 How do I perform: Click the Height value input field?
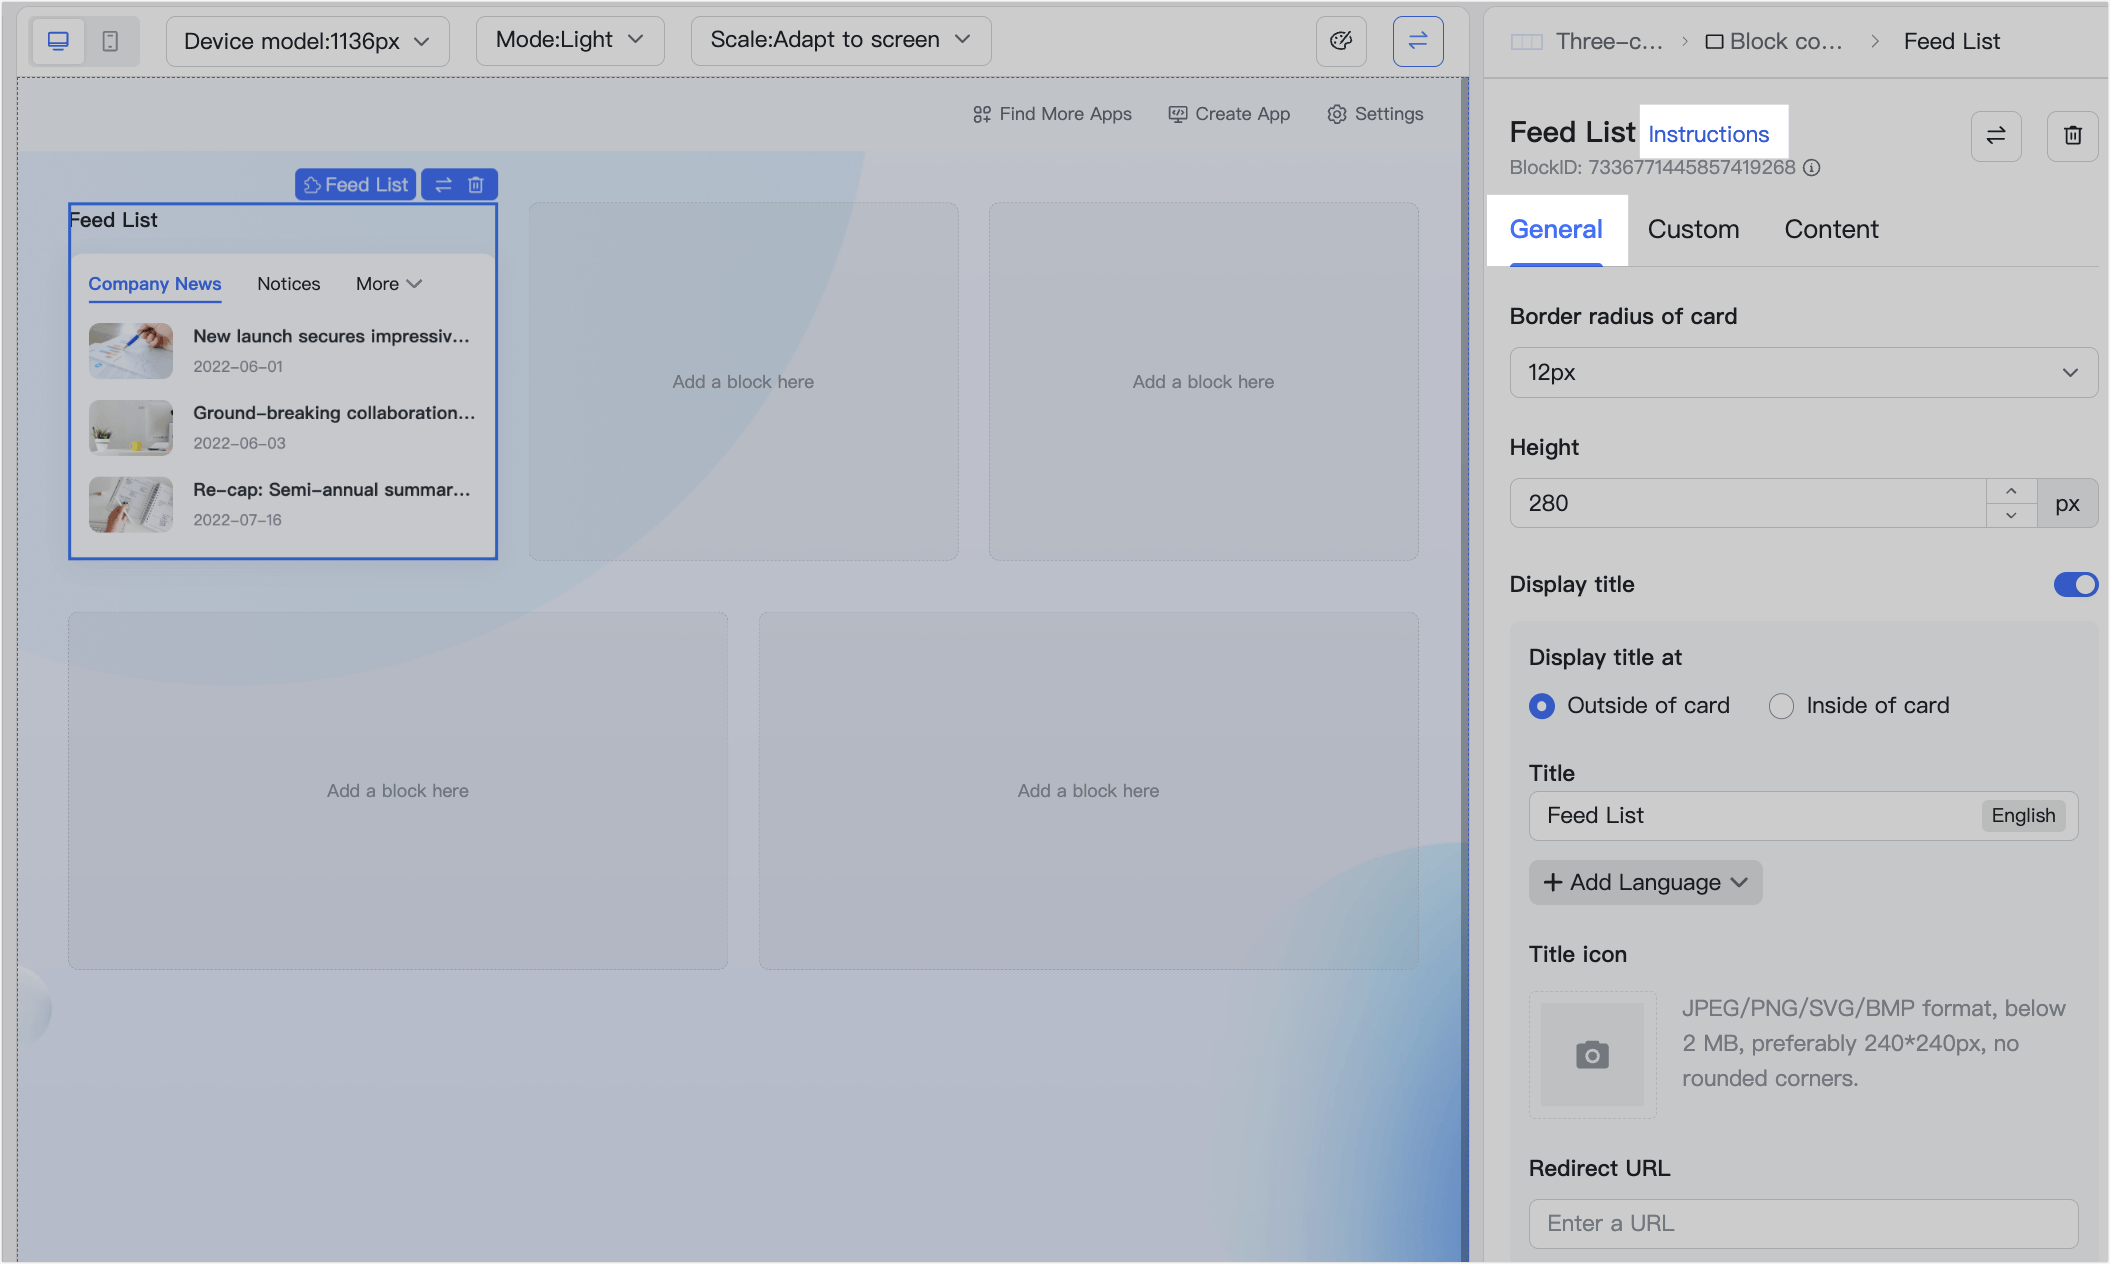pos(1747,503)
